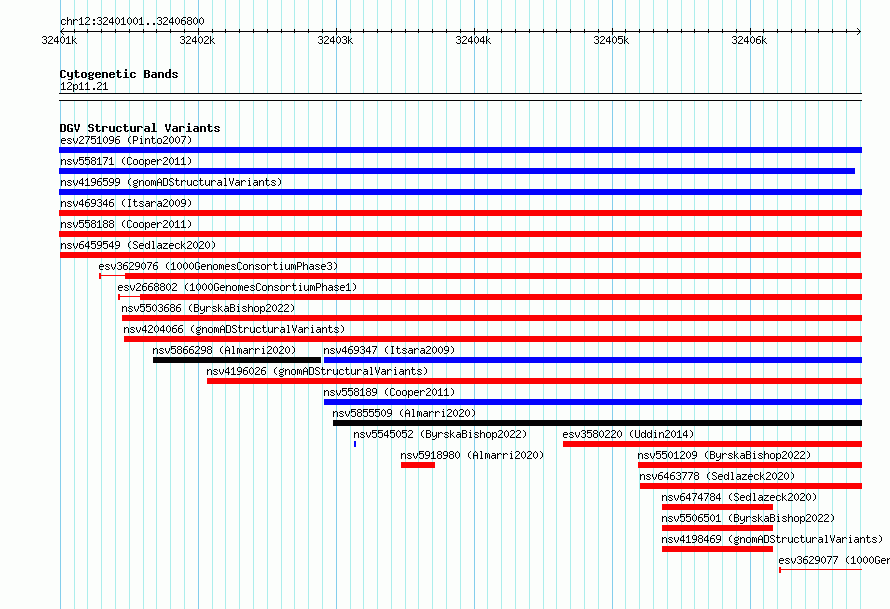Open the nsv469347 (Itsara2009) label
The image size is (890, 609).
(x=389, y=350)
